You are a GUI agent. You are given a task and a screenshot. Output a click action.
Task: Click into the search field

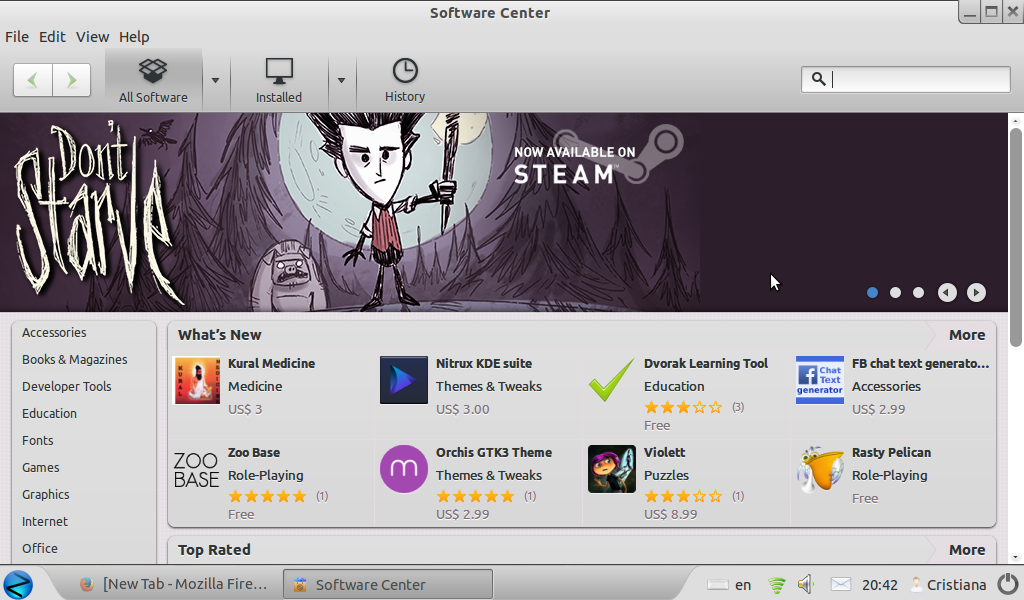(x=906, y=79)
